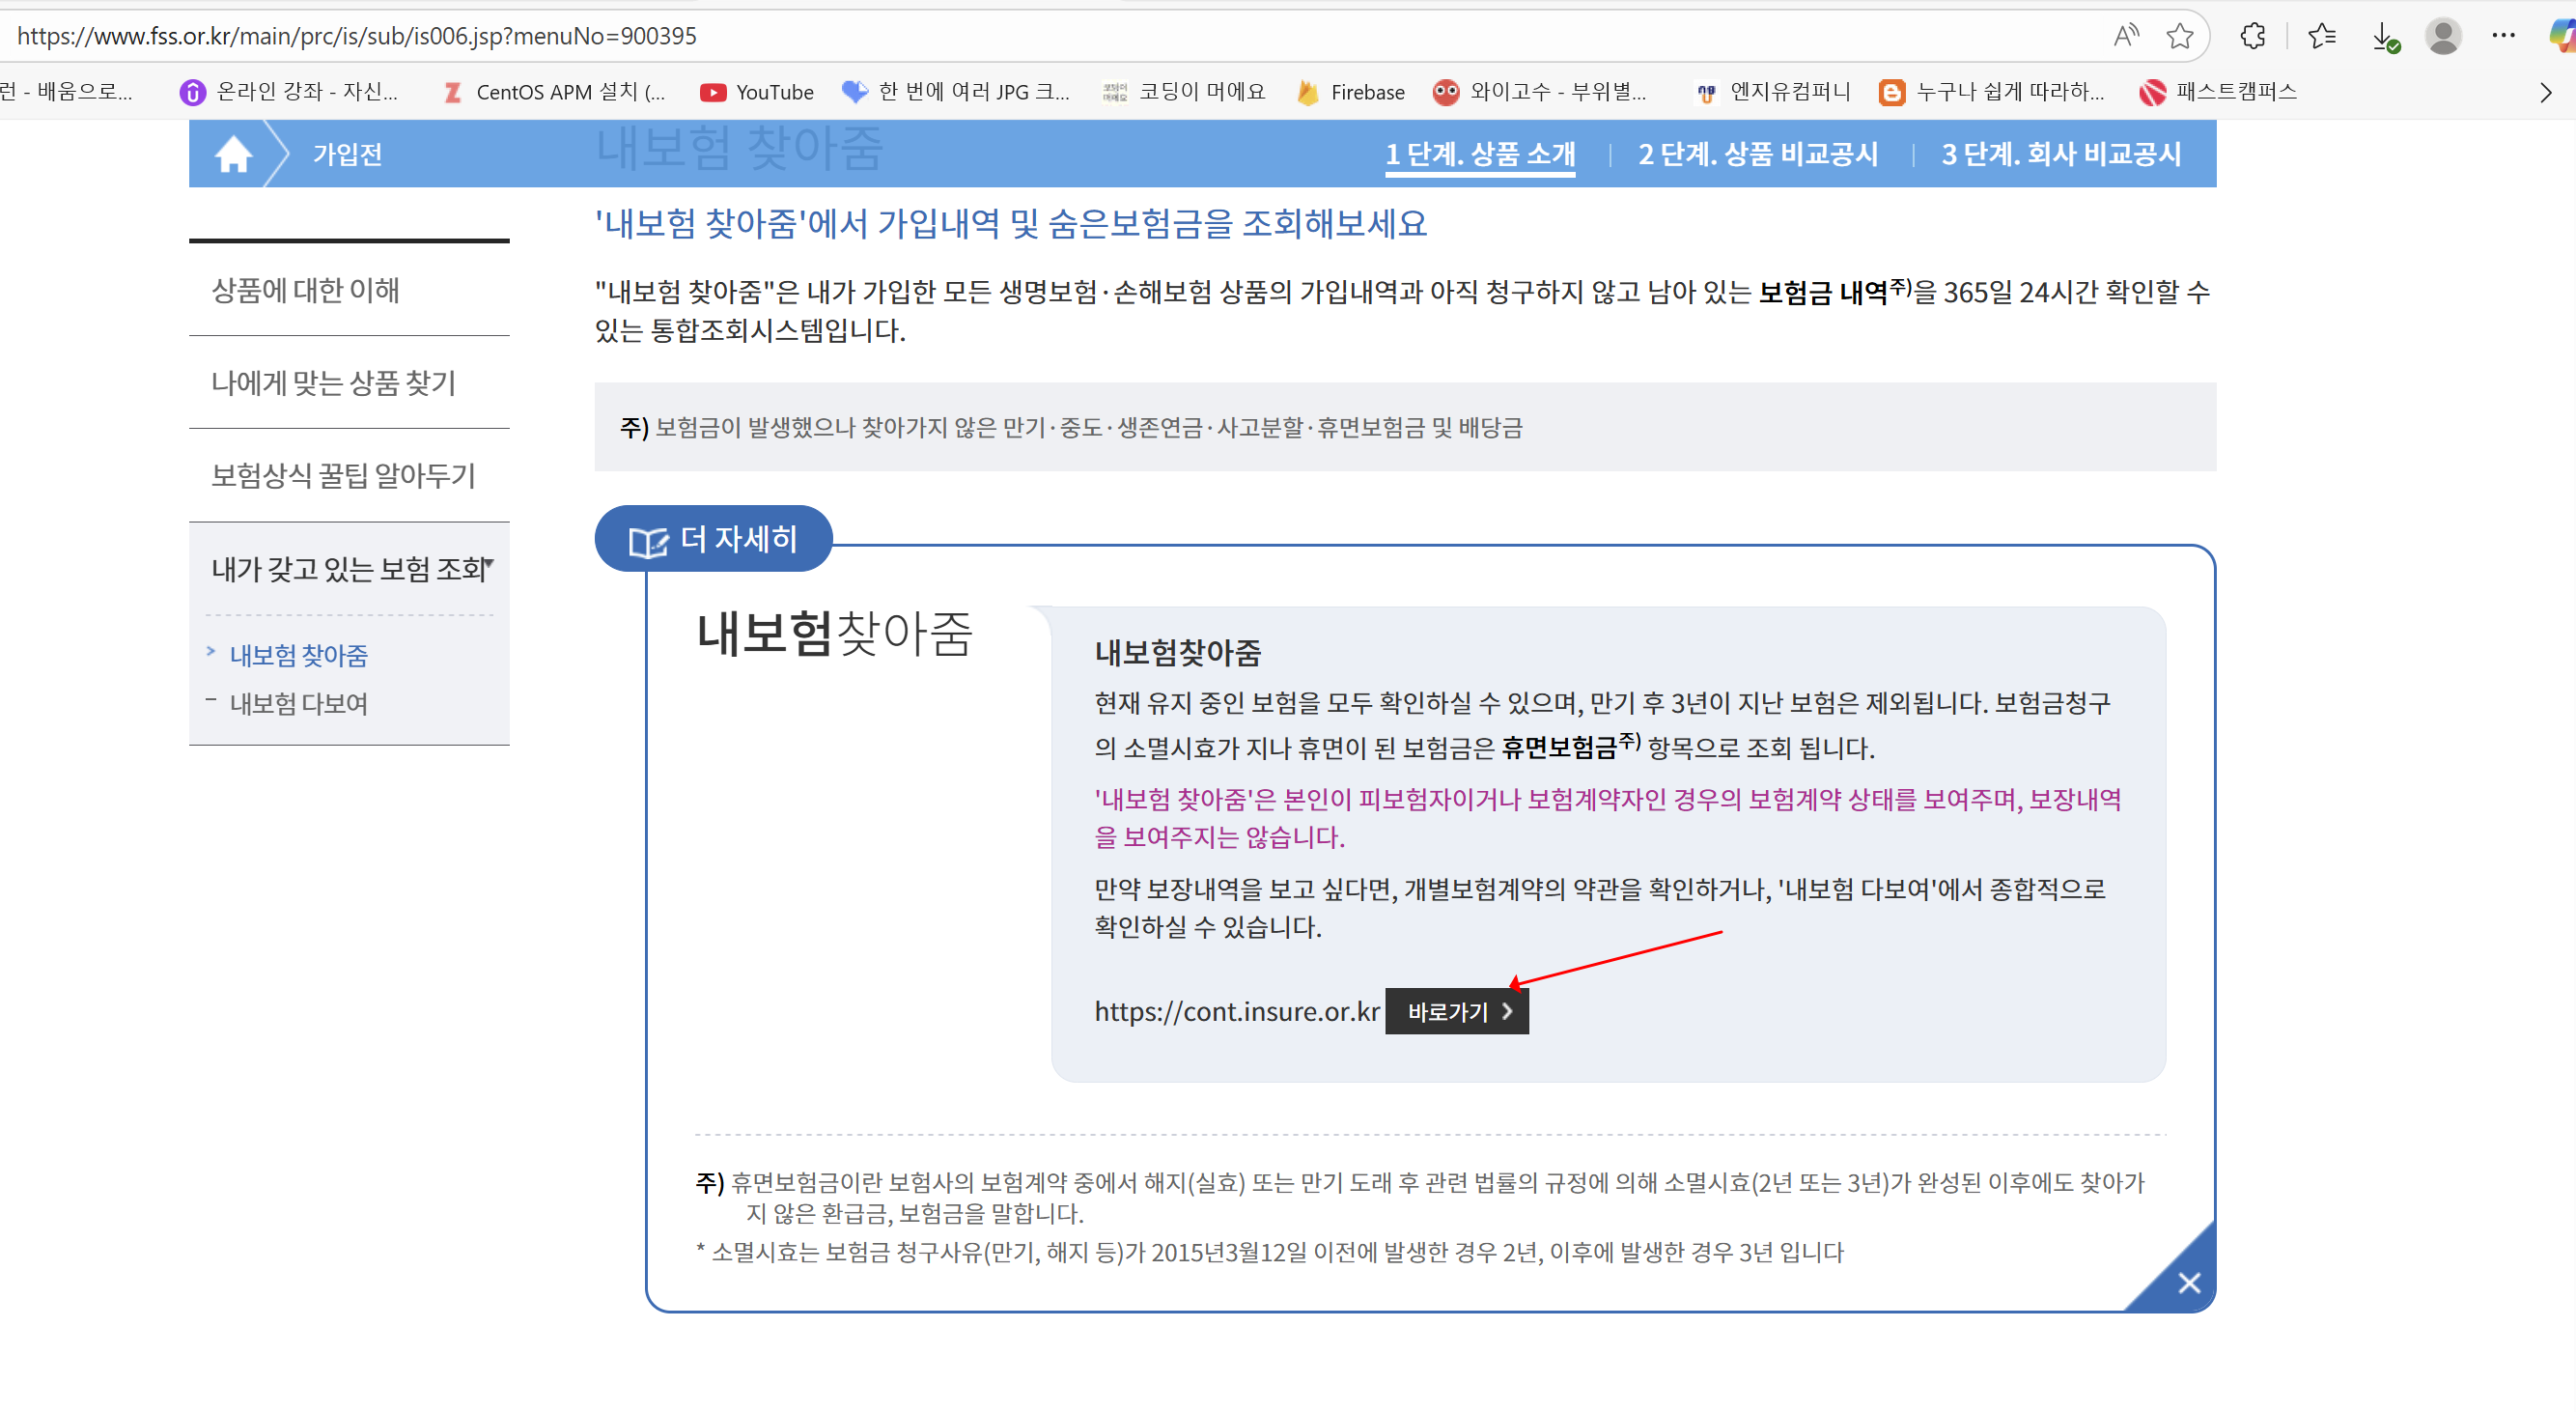Image resolution: width=2576 pixels, height=1412 pixels.
Task: Open the favorites list icon
Action: pyautogui.click(x=2321, y=36)
